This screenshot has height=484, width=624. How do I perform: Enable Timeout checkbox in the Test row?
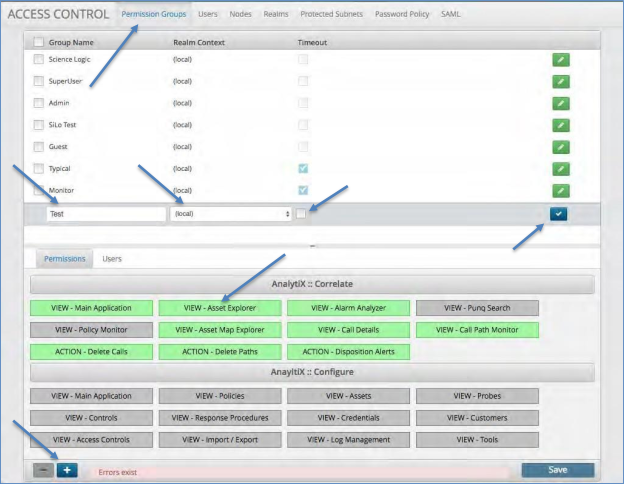[x=301, y=212]
